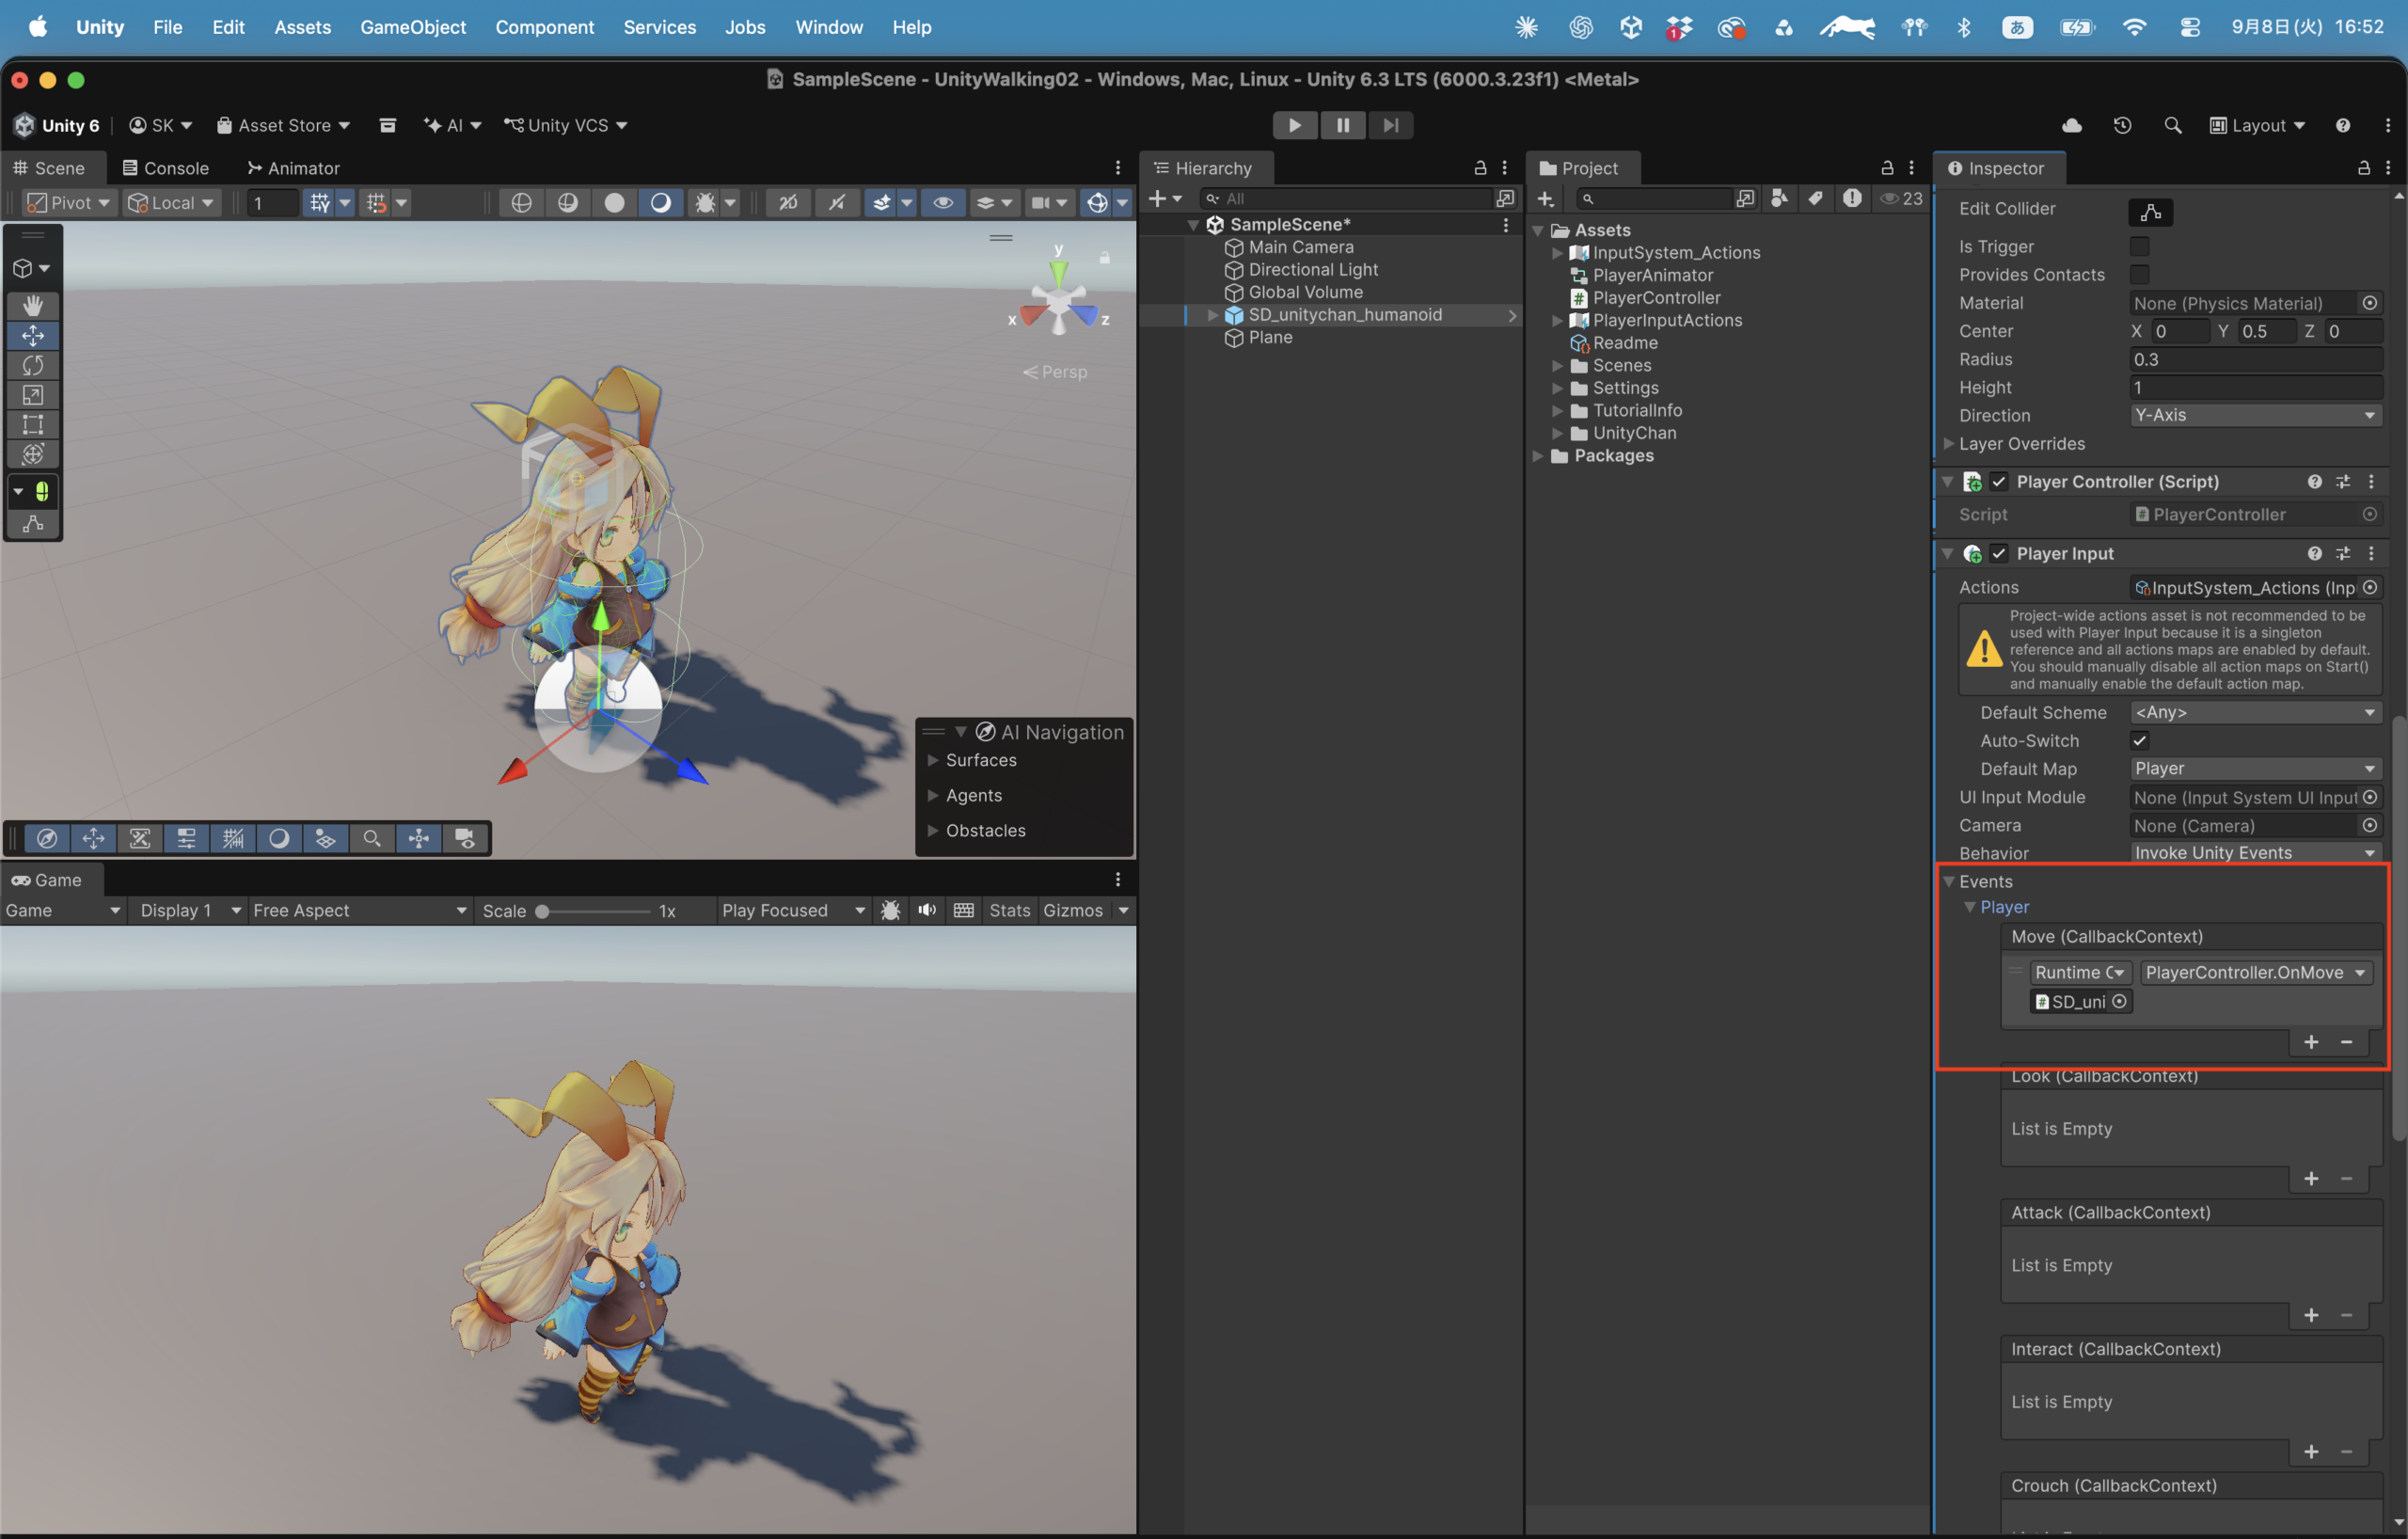Remove the Move event listener

coord(2346,1042)
